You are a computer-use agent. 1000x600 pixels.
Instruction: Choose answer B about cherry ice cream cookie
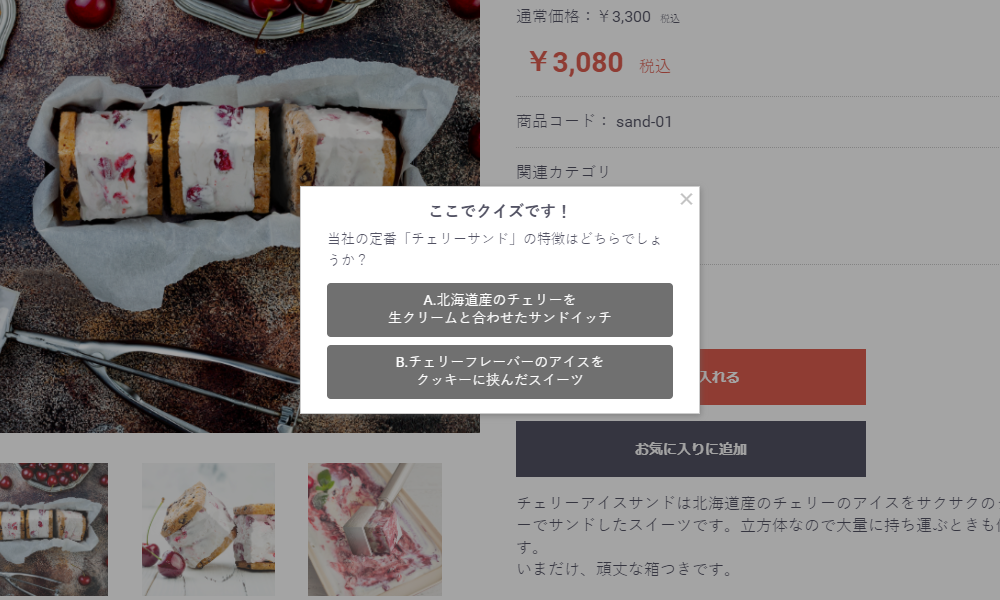(x=499, y=372)
